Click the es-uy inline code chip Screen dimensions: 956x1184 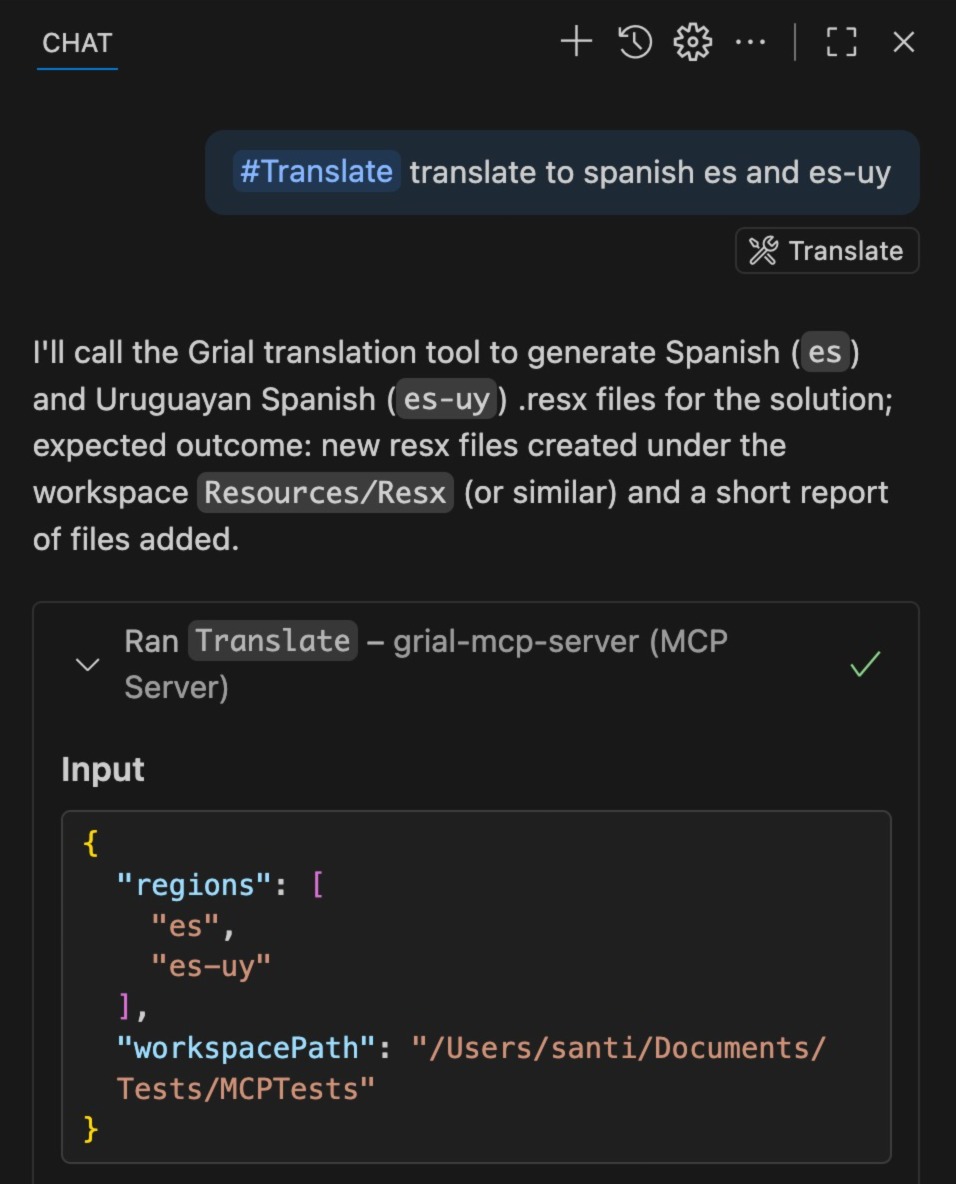click(x=447, y=399)
